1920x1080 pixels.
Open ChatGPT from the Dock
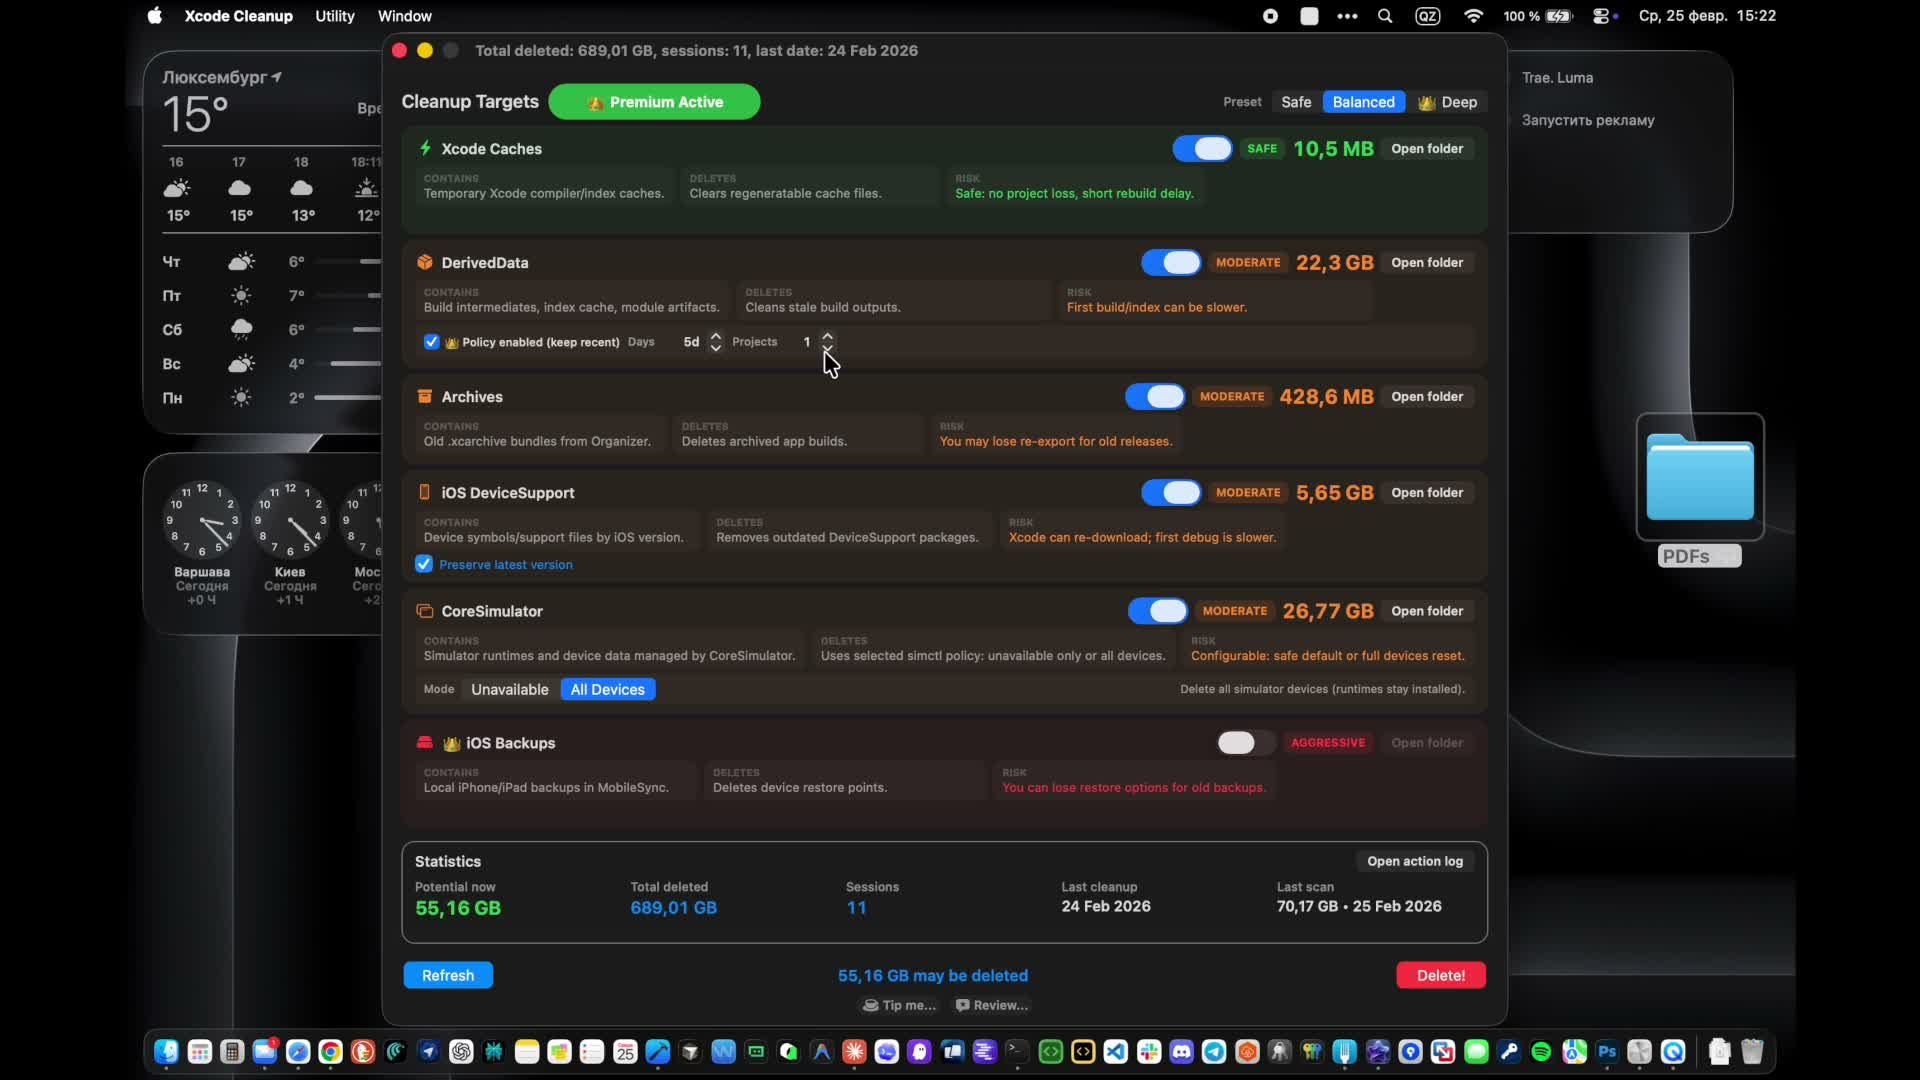point(460,1051)
